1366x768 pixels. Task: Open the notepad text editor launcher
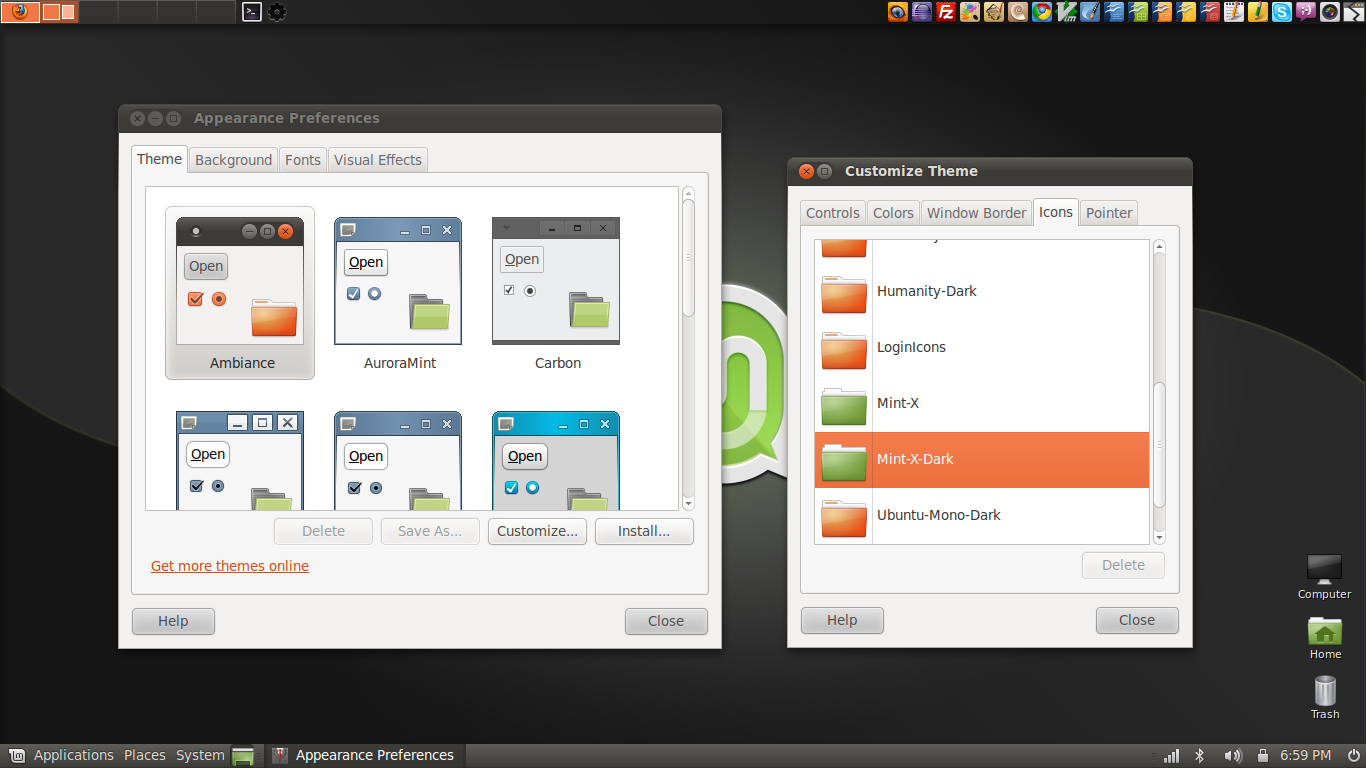1234,12
